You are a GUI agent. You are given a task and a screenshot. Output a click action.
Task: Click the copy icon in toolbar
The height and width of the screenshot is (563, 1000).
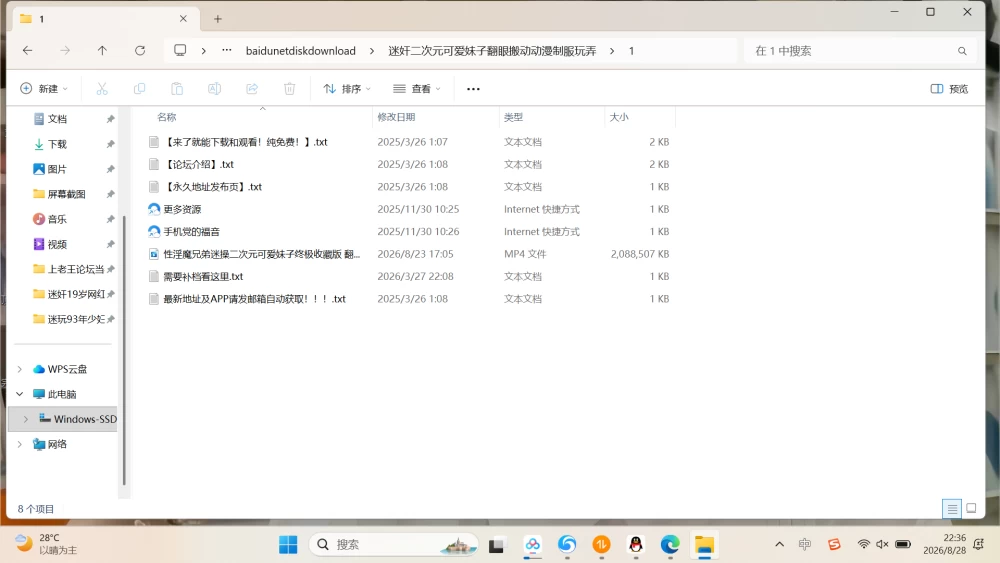click(139, 89)
